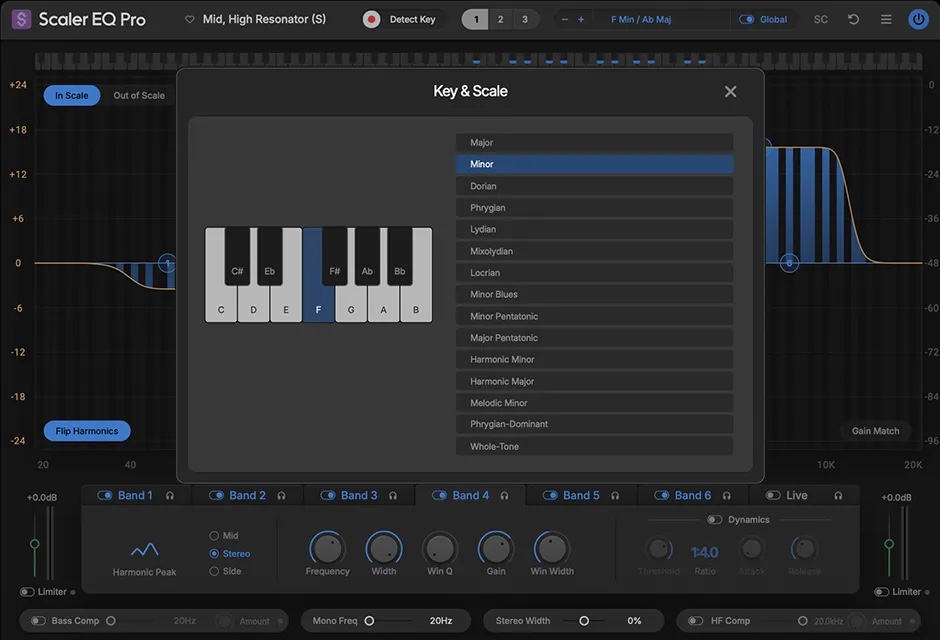Image resolution: width=940 pixels, height=640 pixels.
Task: Toggle Band 4 on/off switch
Action: pos(439,496)
